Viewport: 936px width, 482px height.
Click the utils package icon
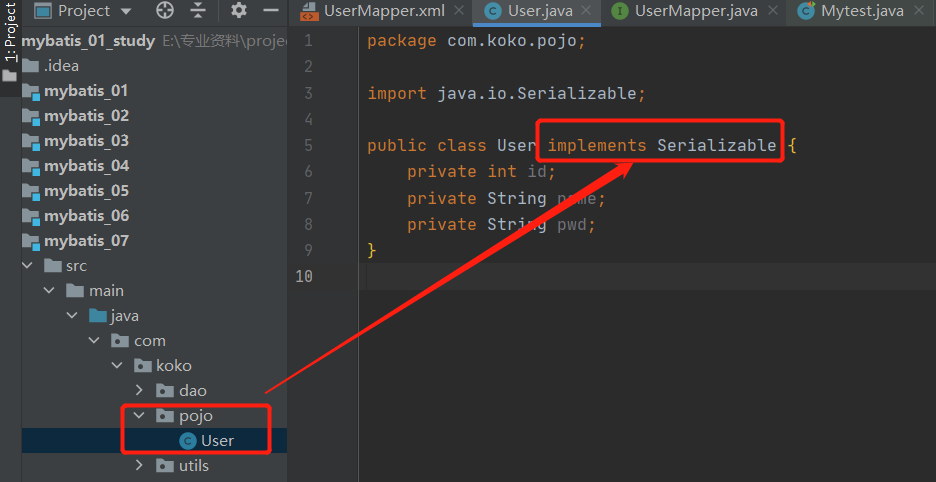(164, 465)
